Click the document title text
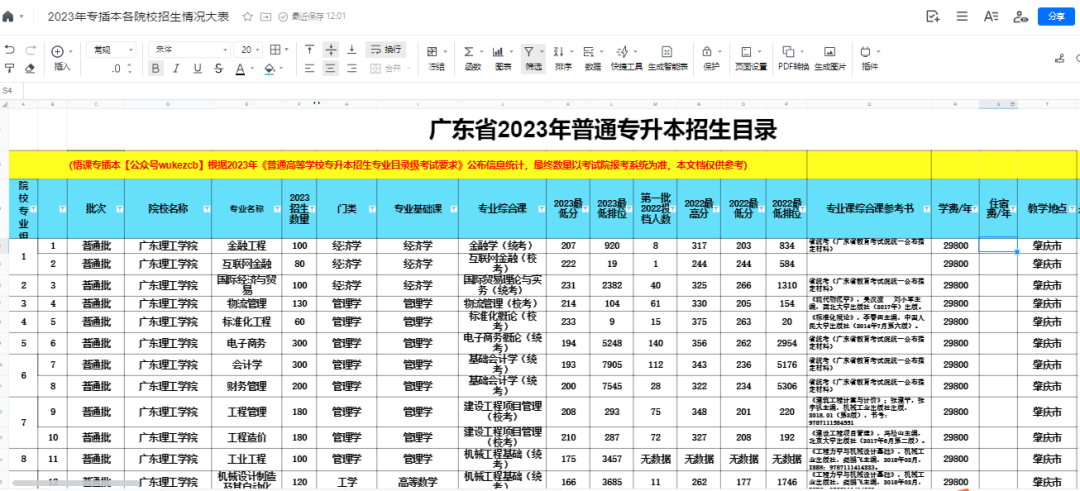The height and width of the screenshot is (491, 1080). coord(138,17)
